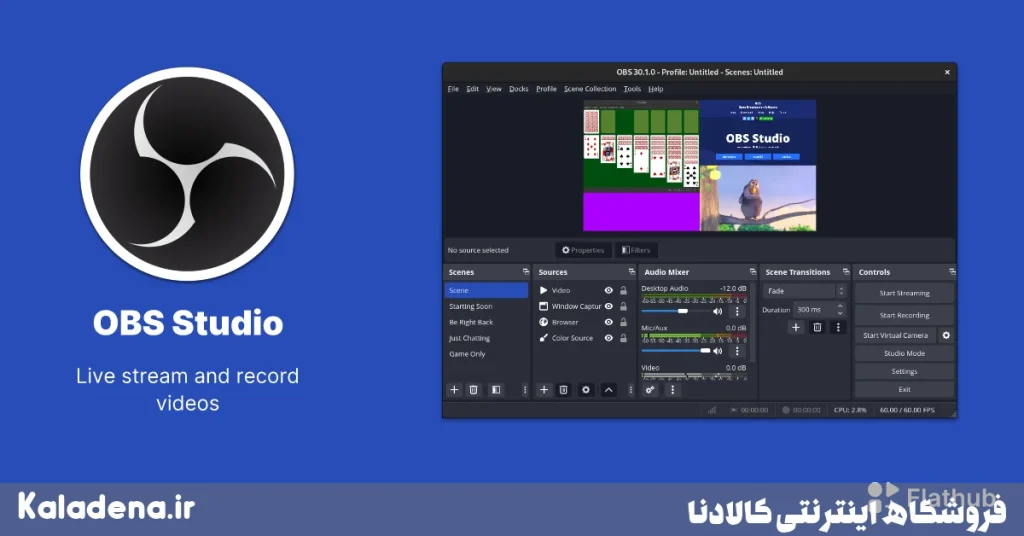Pop out the Controls dock float icon
1024x536 pixels.
[952, 272]
